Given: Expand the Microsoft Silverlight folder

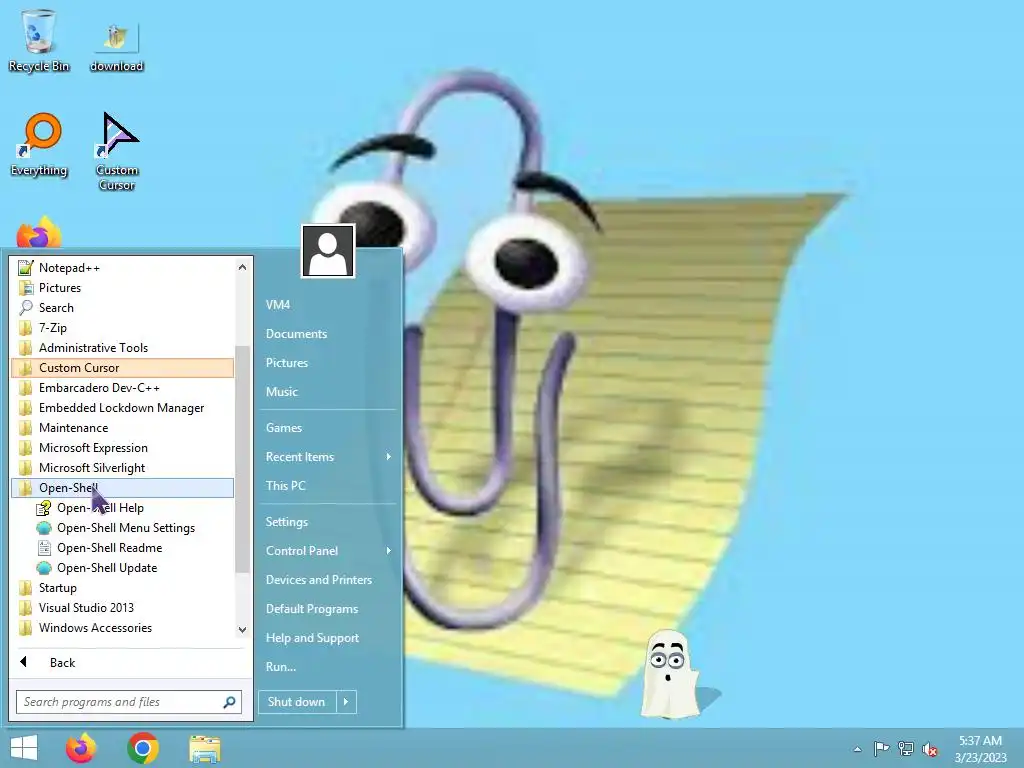Looking at the screenshot, I should [x=122, y=468].
